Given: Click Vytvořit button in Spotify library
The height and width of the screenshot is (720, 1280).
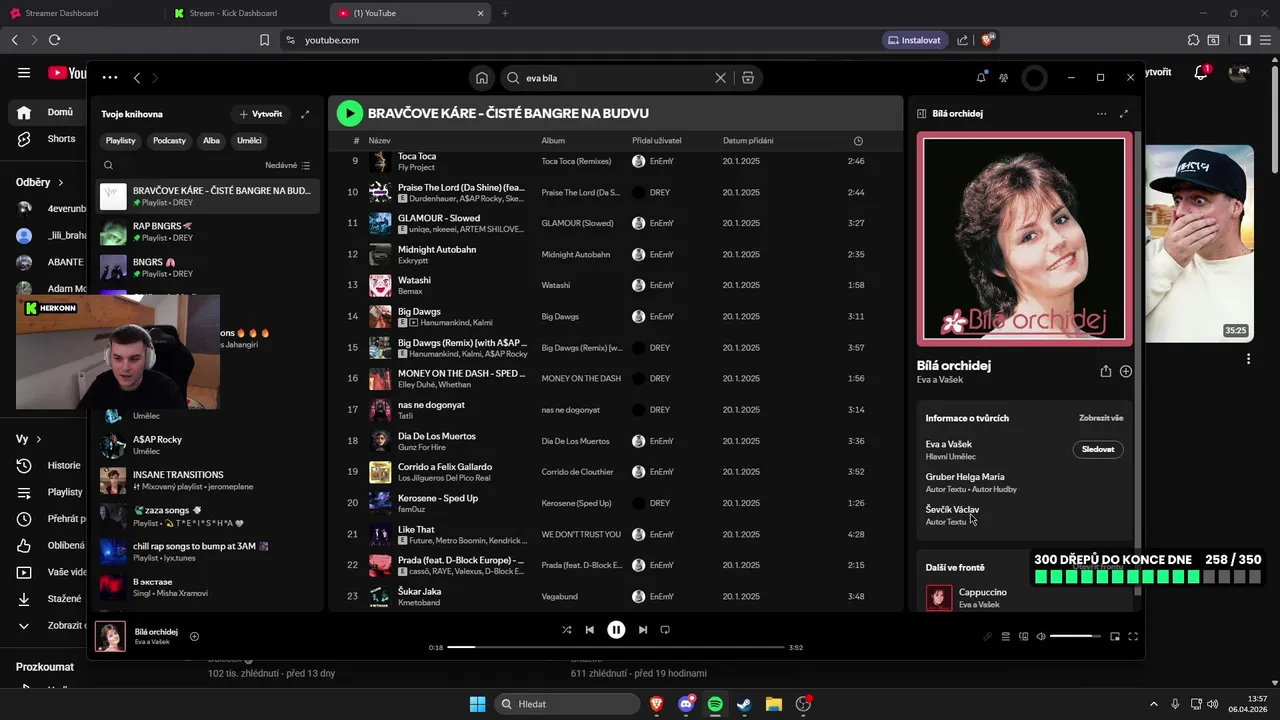Looking at the screenshot, I should click(260, 114).
